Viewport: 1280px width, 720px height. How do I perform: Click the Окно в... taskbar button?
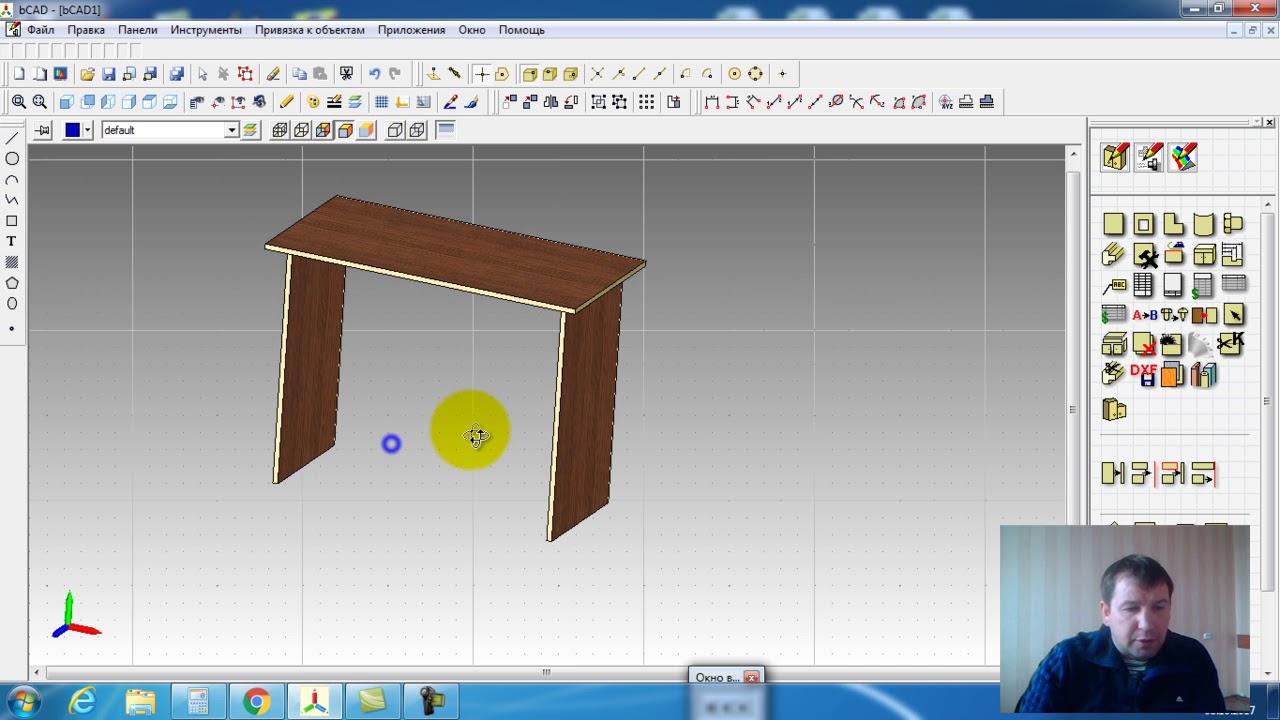(717, 678)
